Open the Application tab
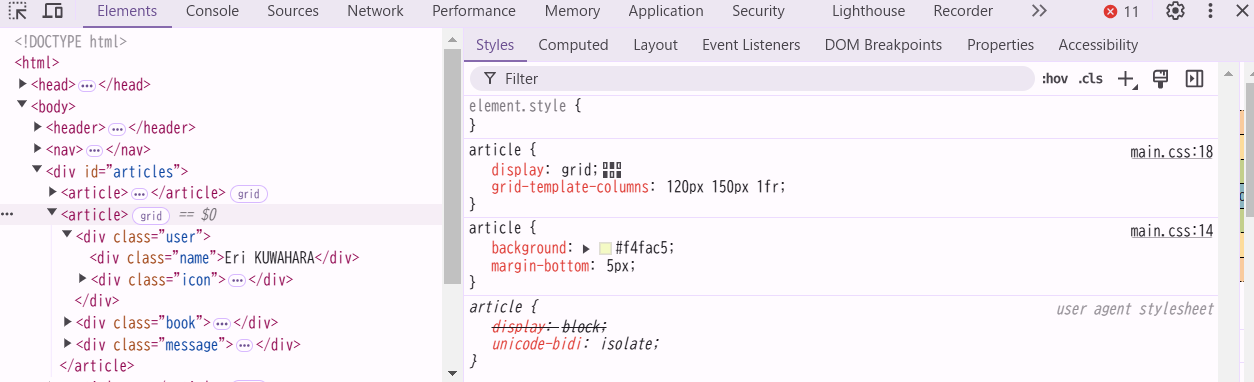1254x382 pixels. [666, 11]
